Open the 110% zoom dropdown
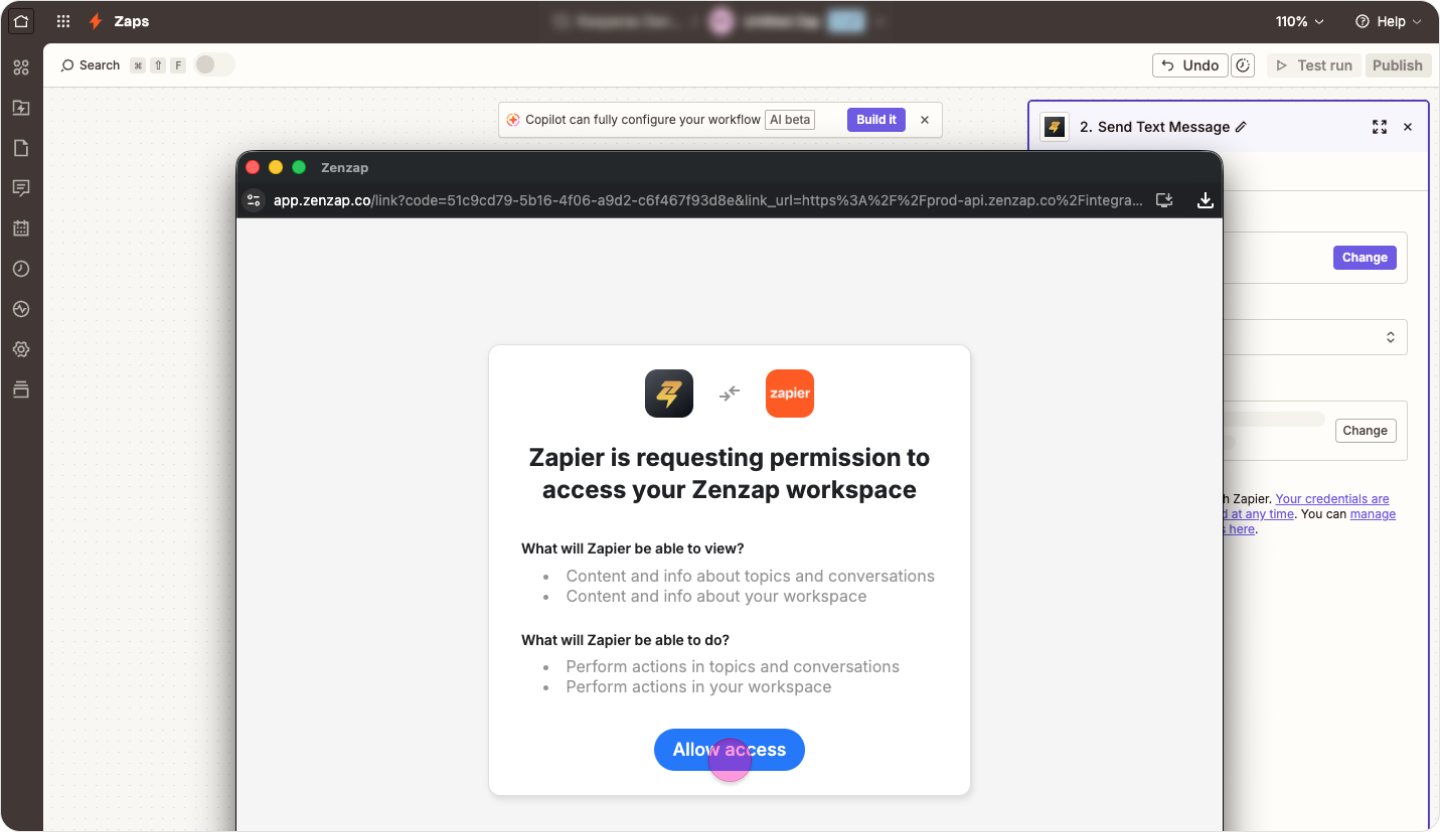Screen dimensions: 1440x832 pyautogui.click(x=1300, y=21)
